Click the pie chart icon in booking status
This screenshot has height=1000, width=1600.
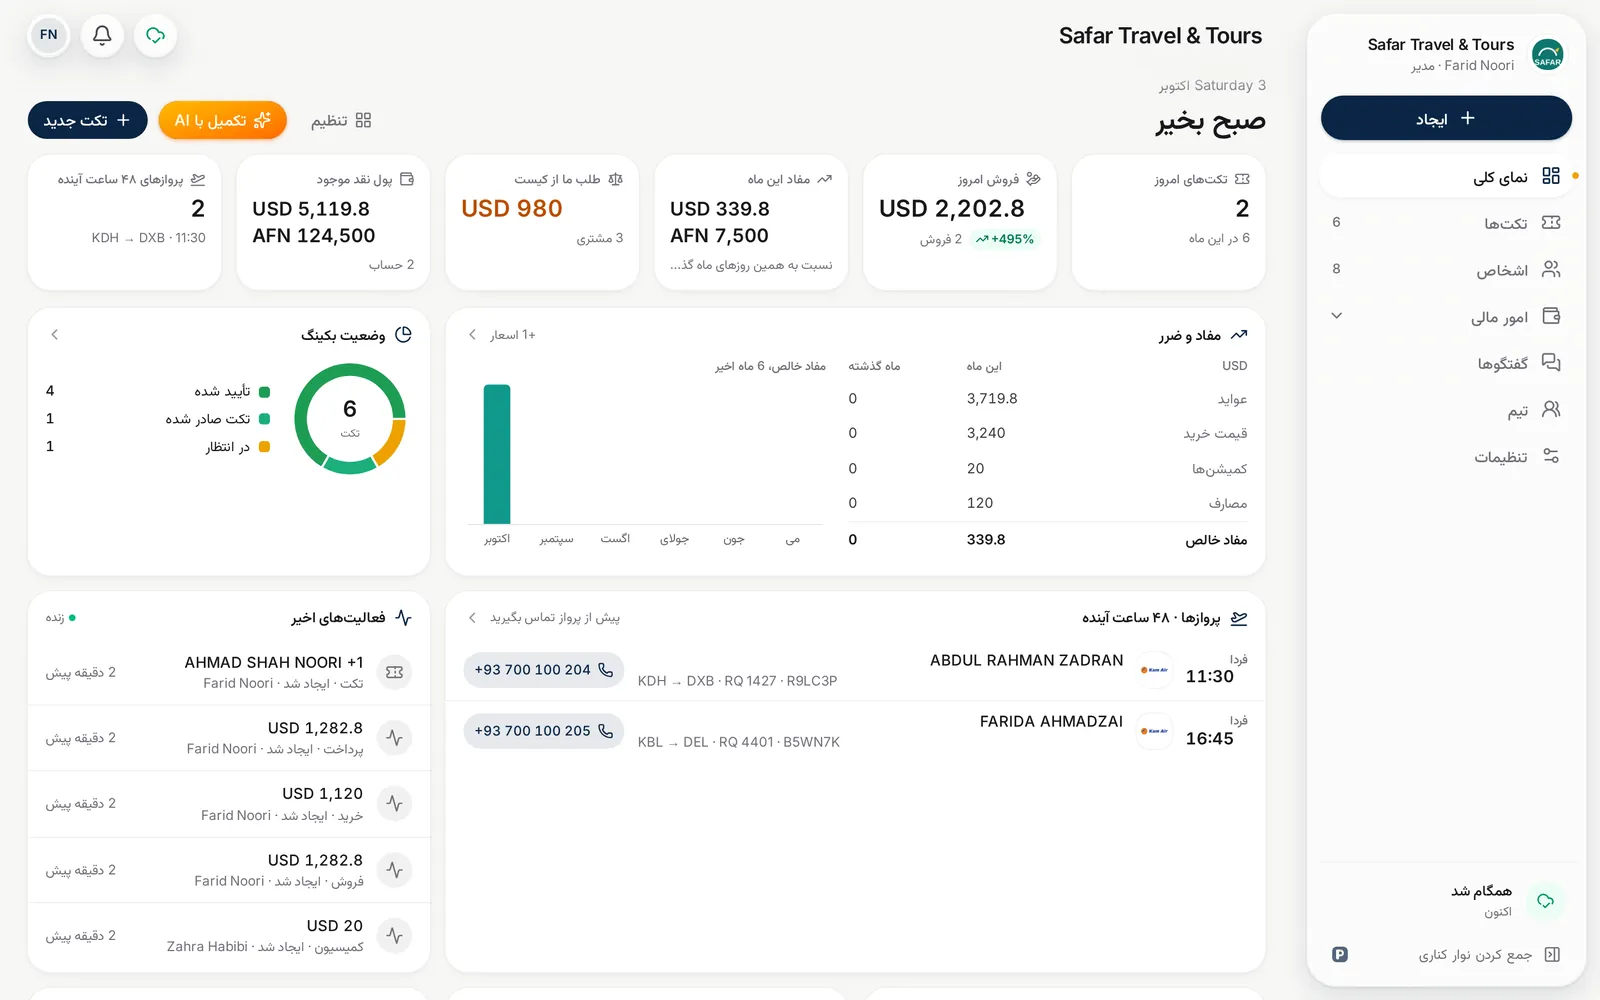point(404,335)
